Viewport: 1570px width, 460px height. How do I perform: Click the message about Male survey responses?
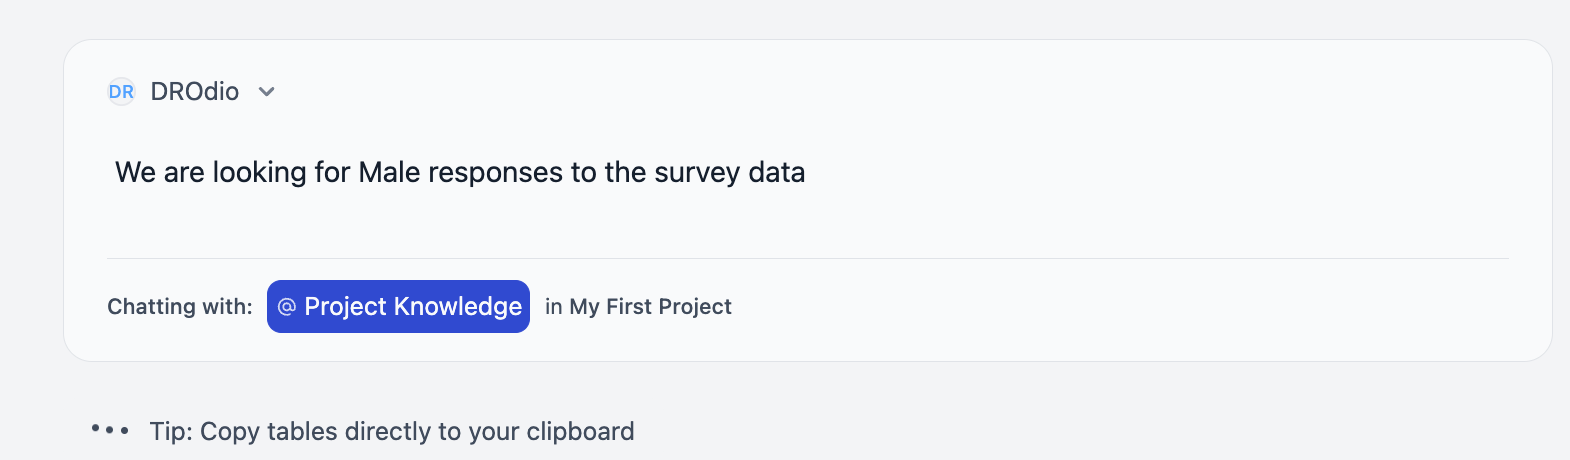[460, 172]
